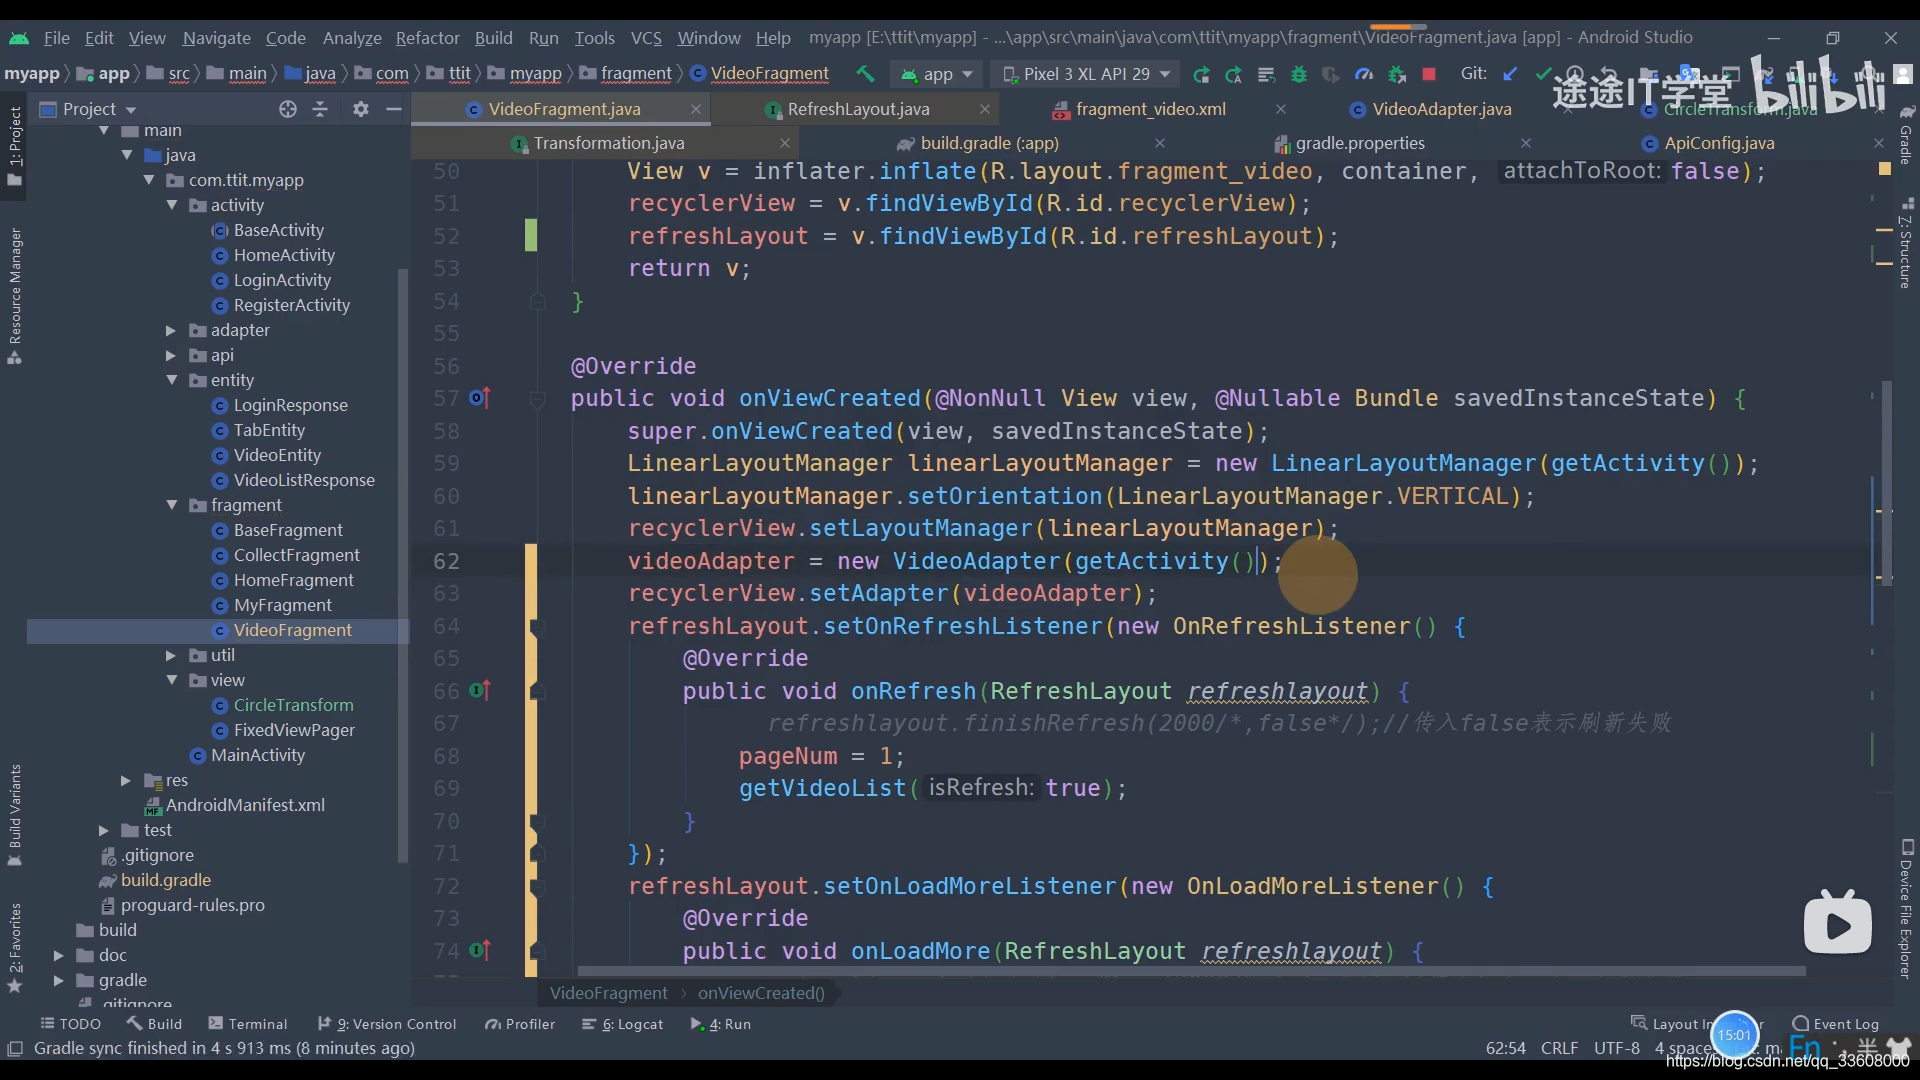
Task: Collapse the entity folder
Action: [x=172, y=380]
